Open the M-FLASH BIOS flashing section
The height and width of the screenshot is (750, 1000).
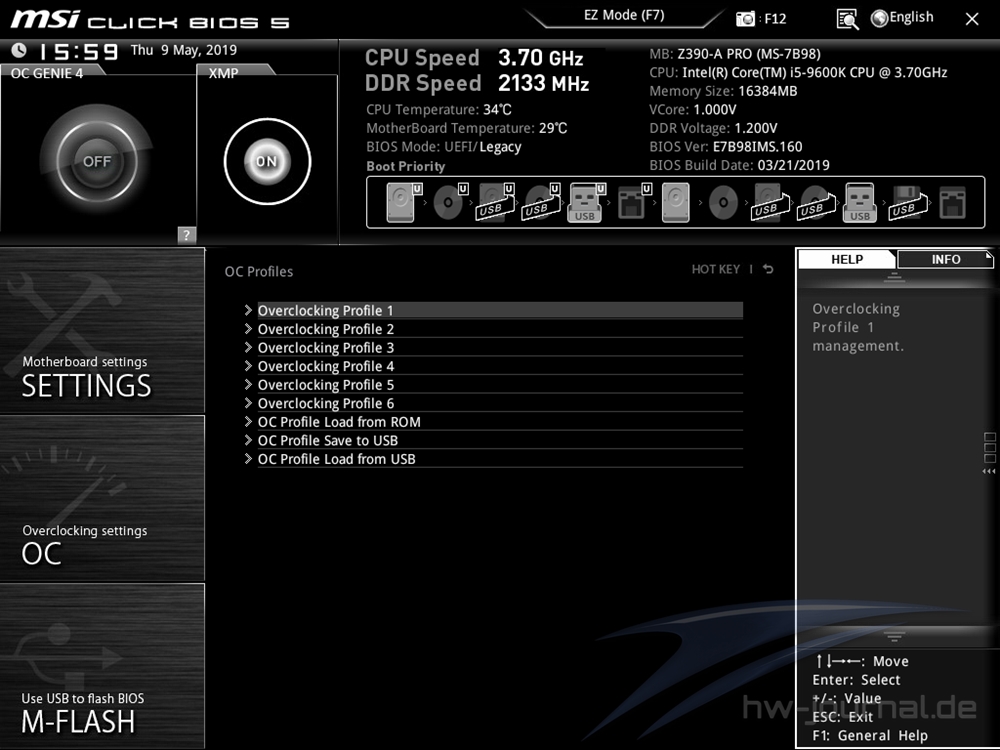click(102, 666)
